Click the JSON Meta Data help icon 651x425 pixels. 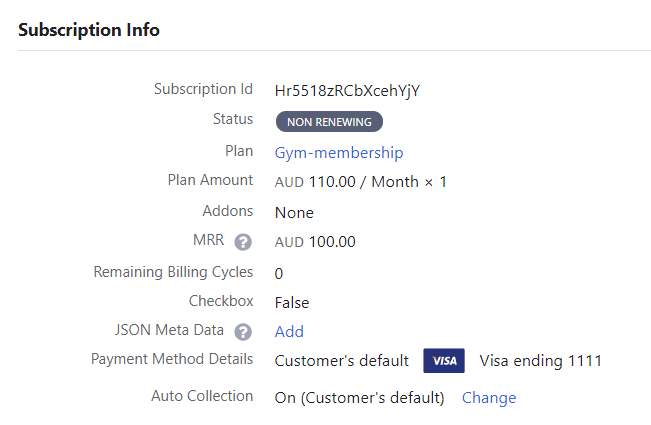pos(242,332)
